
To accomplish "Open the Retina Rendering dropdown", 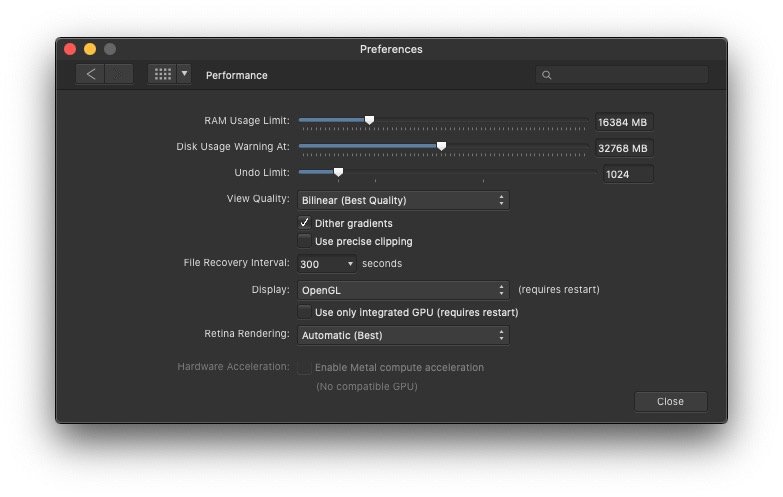I will coord(403,335).
